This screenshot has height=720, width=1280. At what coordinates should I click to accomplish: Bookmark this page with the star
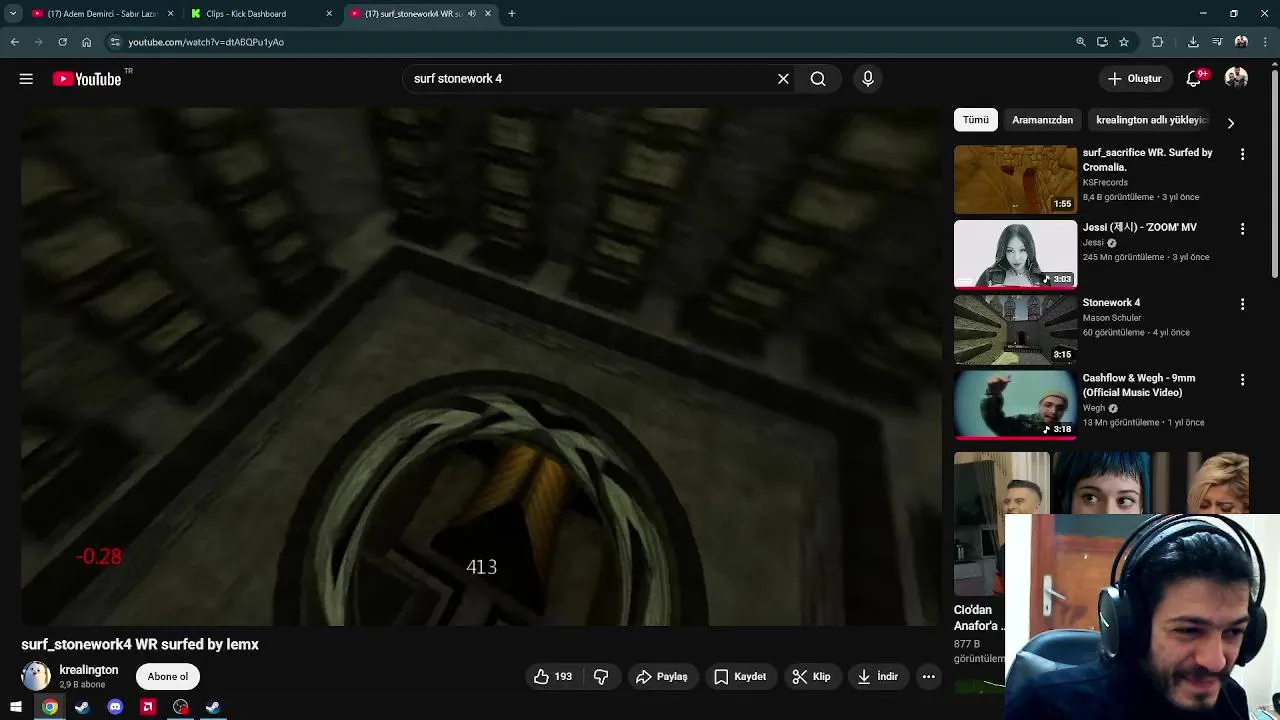coord(1124,42)
